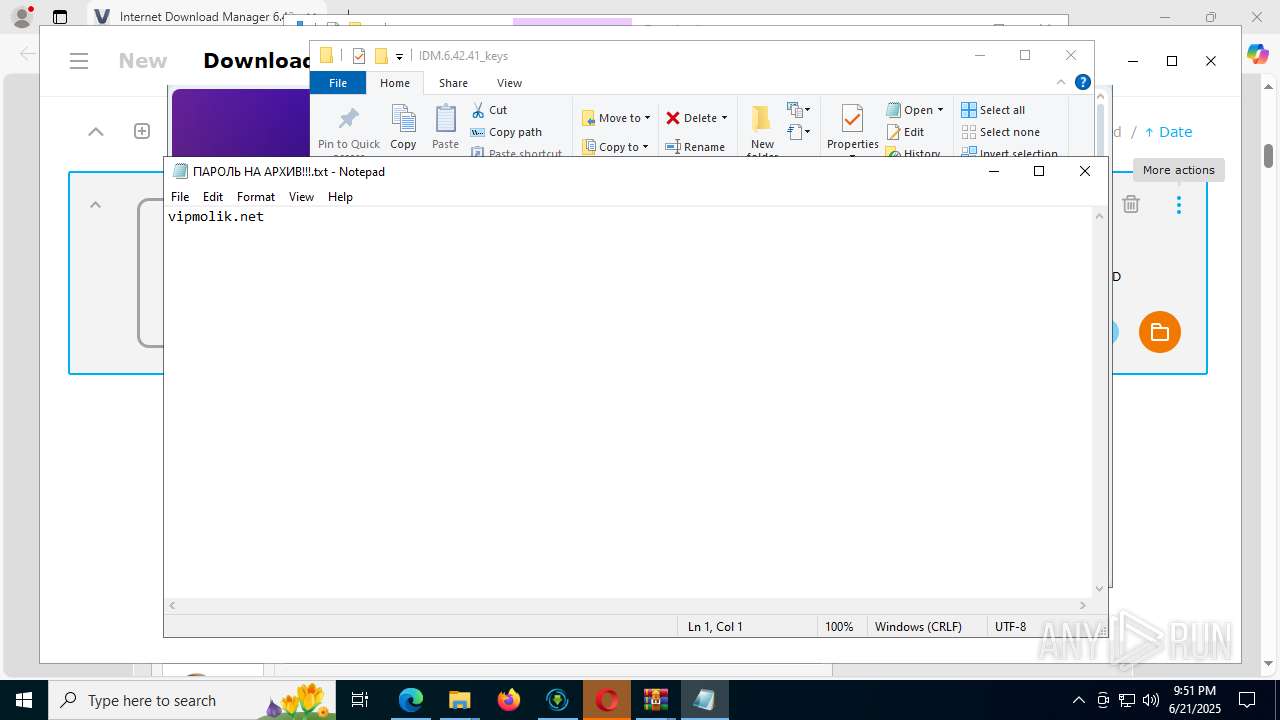Click Notepad's horizontal scrollbar

pyautogui.click(x=628, y=605)
